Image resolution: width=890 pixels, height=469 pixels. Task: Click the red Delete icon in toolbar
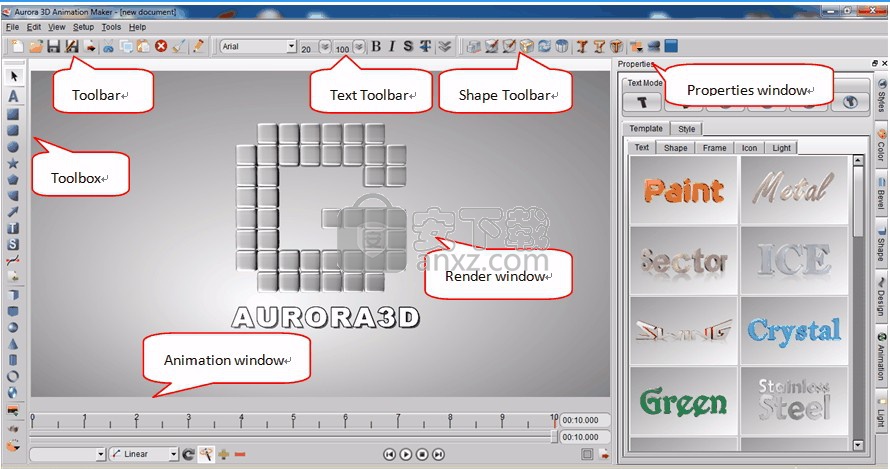point(161,47)
